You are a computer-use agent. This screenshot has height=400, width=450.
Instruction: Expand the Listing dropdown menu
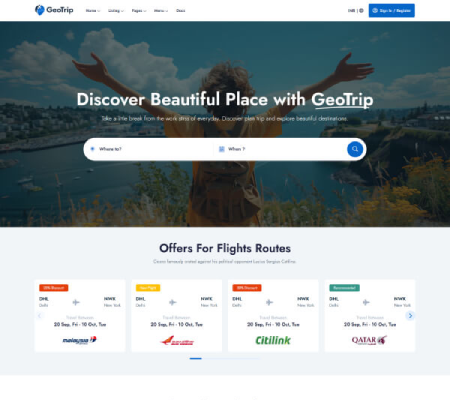(116, 11)
